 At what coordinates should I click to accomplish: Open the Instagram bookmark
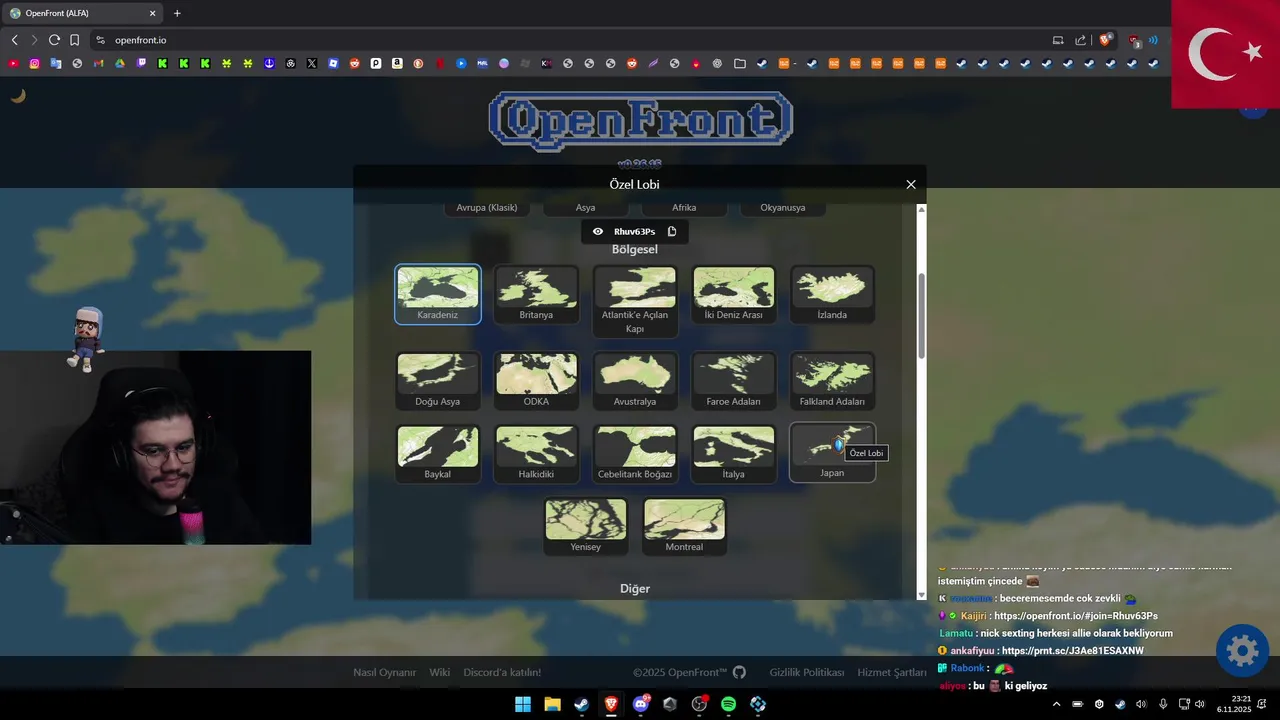coord(34,63)
